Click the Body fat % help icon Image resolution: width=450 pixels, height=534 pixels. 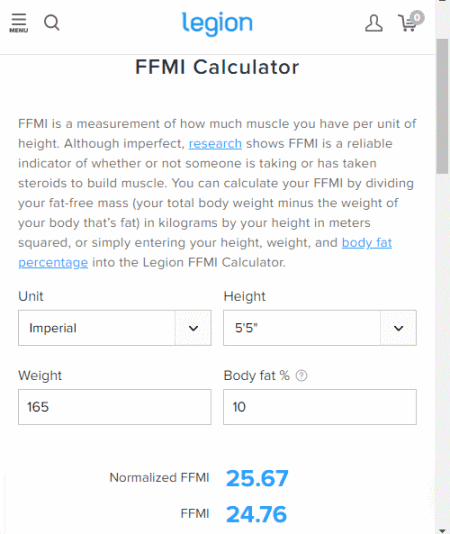click(301, 376)
